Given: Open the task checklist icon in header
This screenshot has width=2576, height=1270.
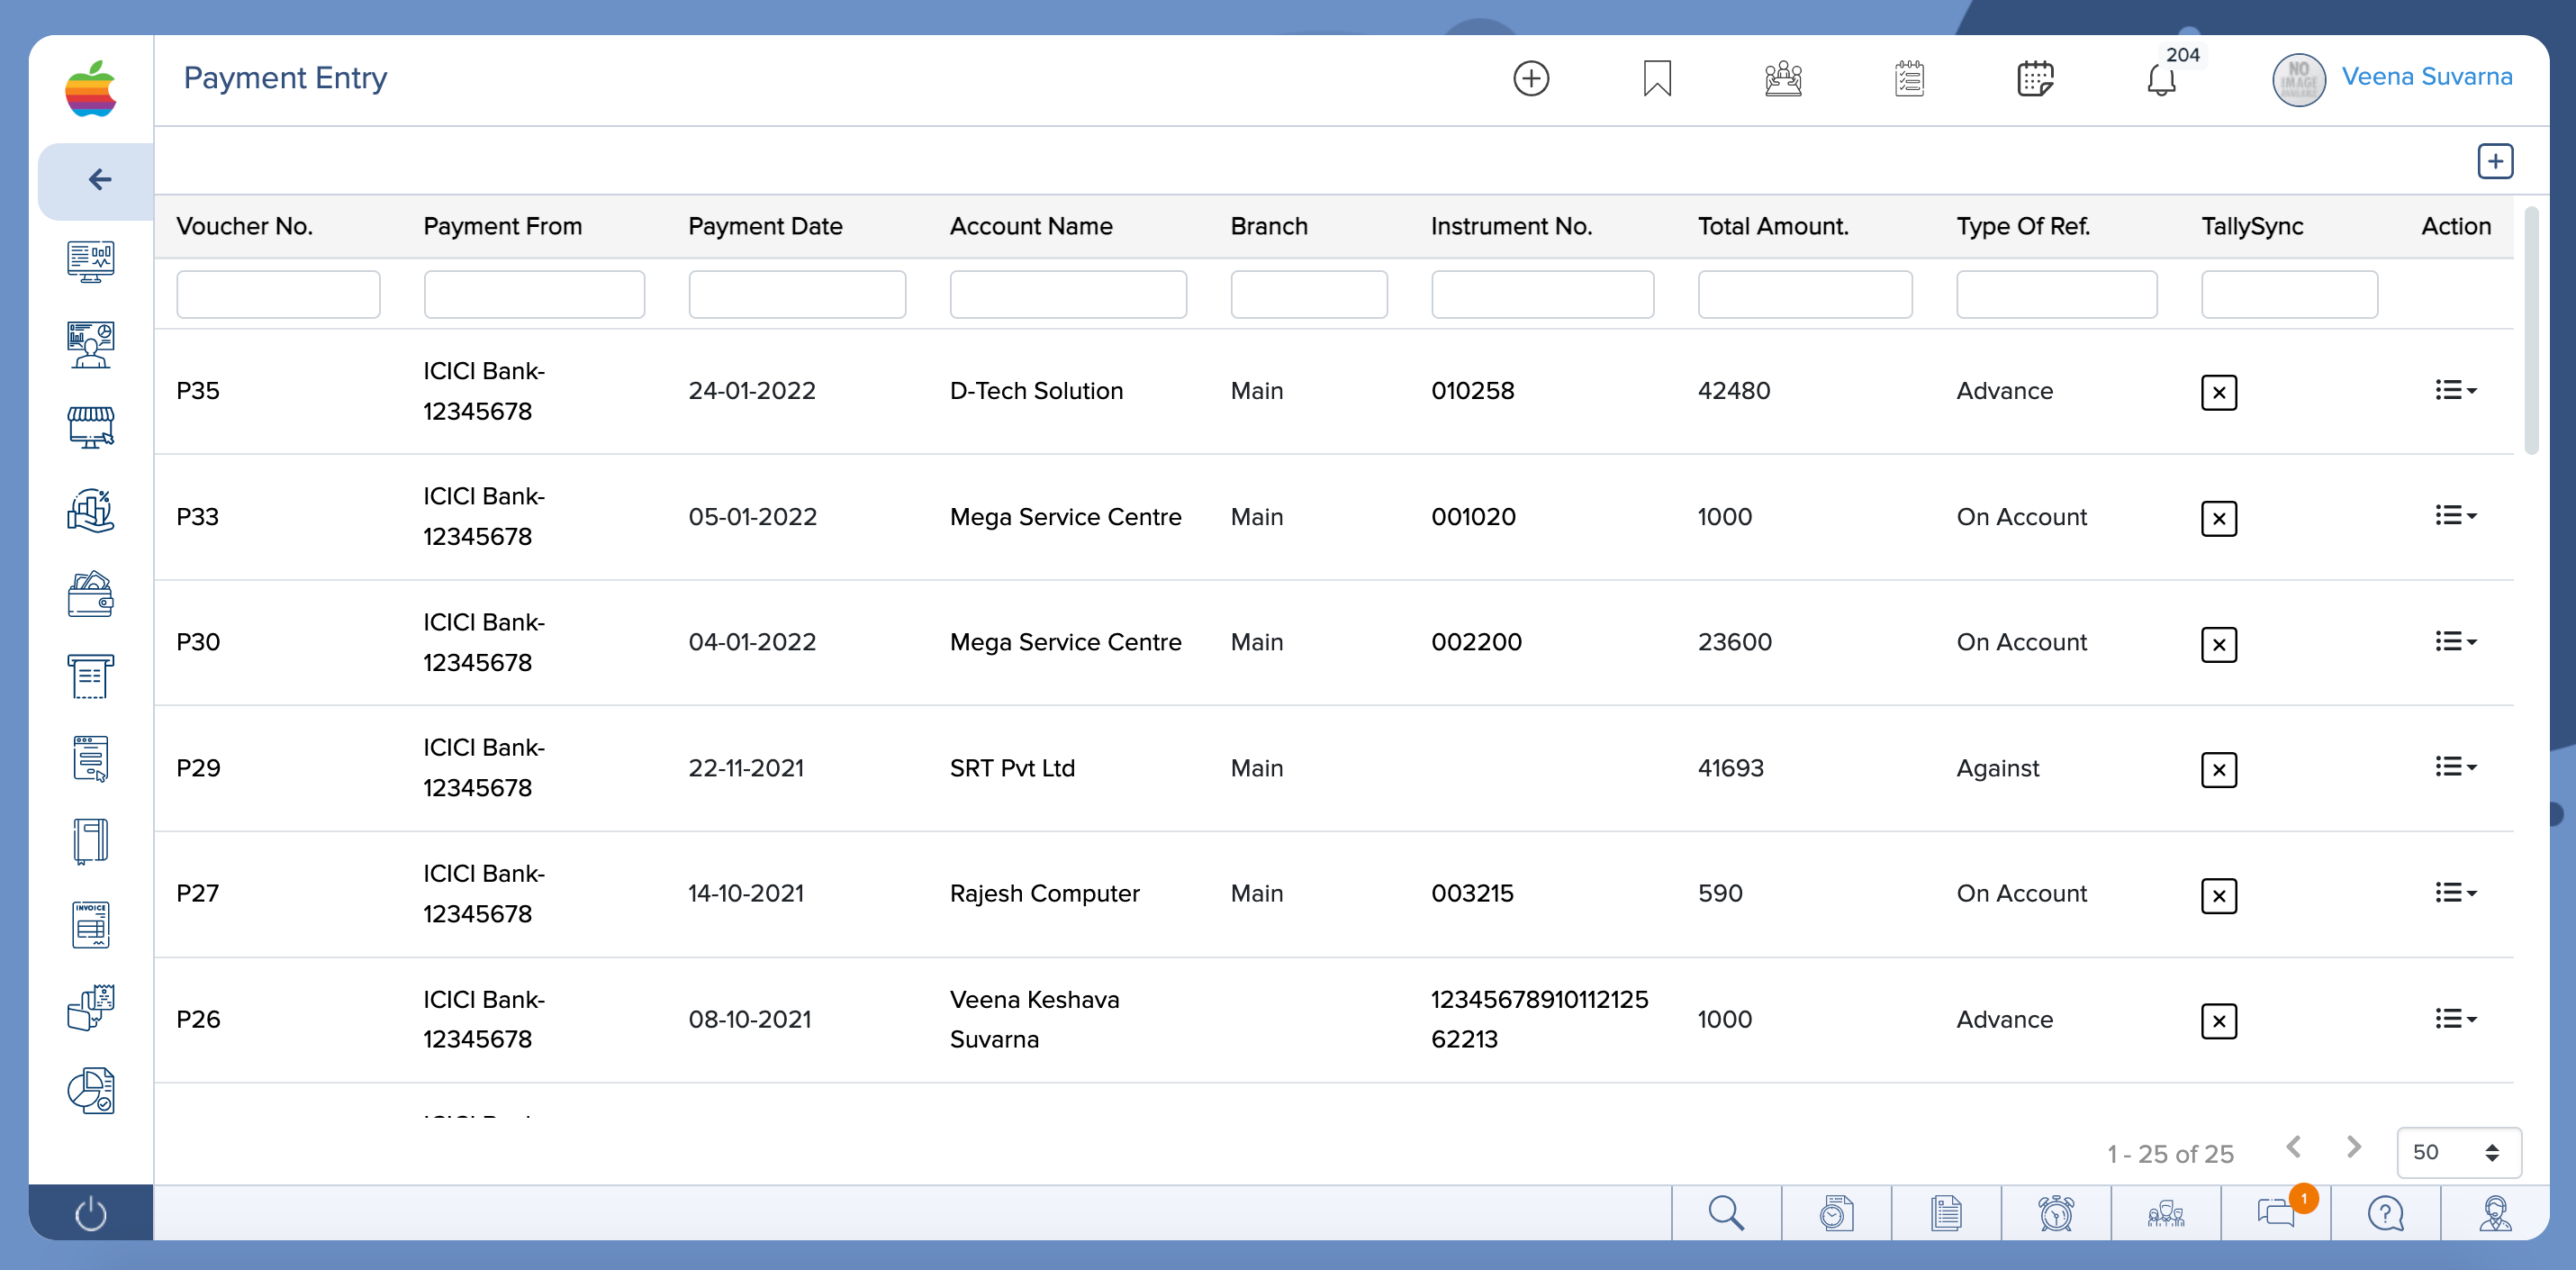Looking at the screenshot, I should [x=1909, y=78].
